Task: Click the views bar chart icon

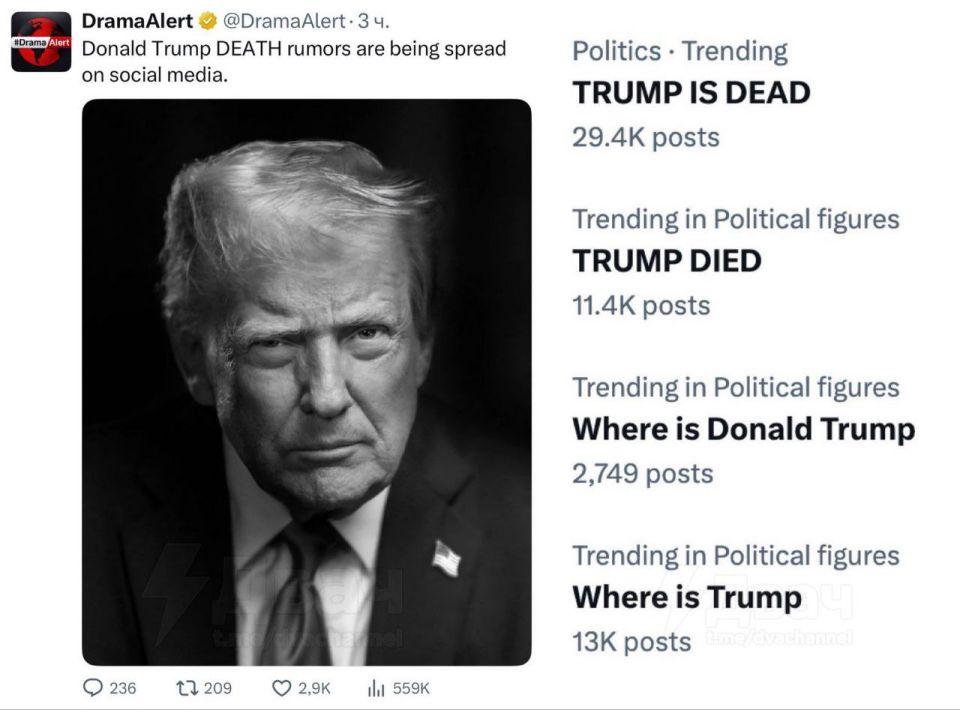Action: [x=377, y=688]
